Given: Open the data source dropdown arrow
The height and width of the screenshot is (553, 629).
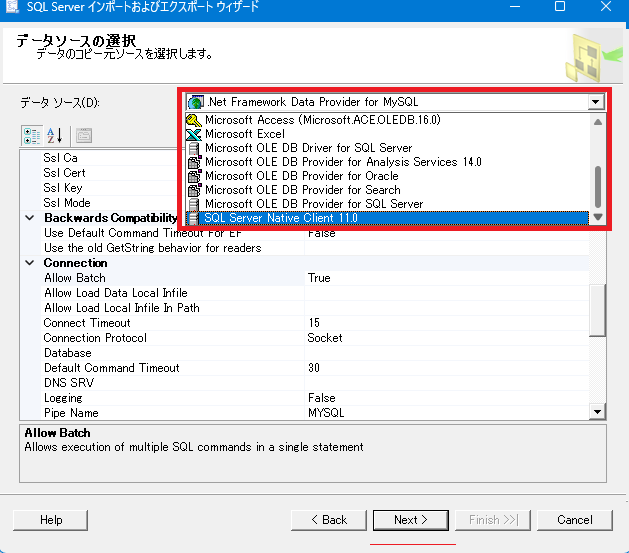Looking at the screenshot, I should click(x=596, y=102).
